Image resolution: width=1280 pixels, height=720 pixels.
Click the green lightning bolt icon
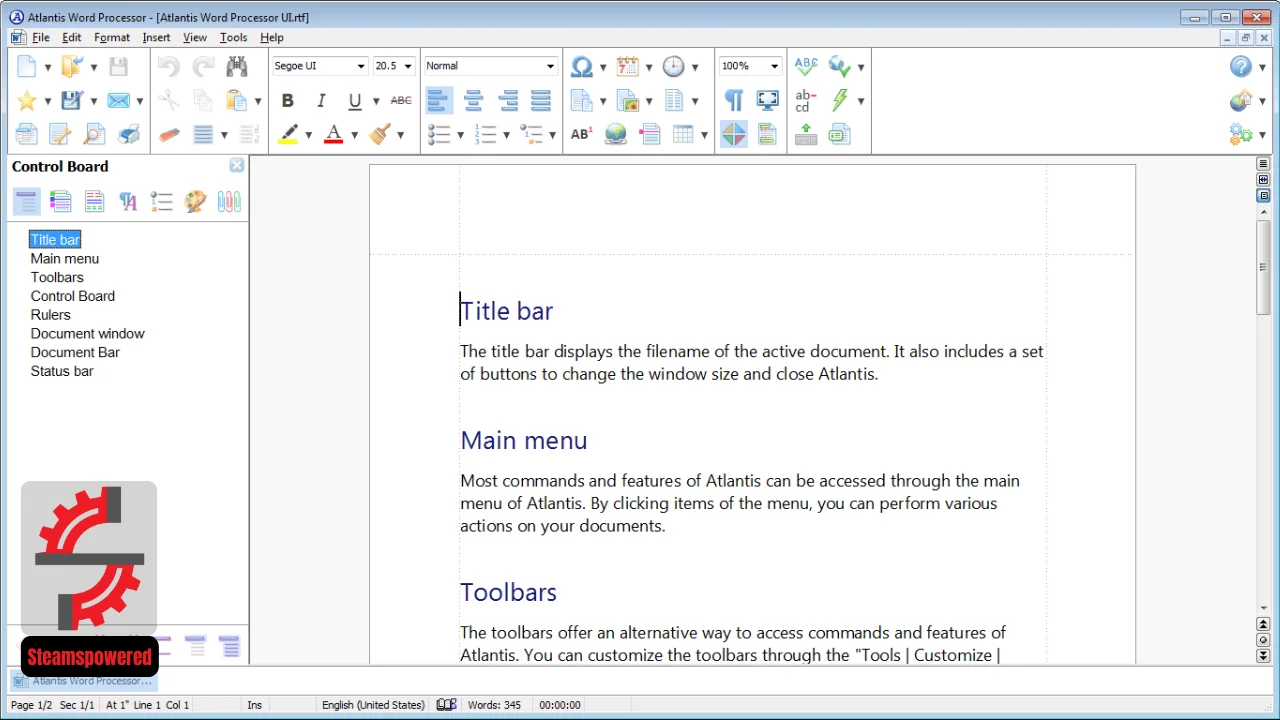click(x=840, y=100)
